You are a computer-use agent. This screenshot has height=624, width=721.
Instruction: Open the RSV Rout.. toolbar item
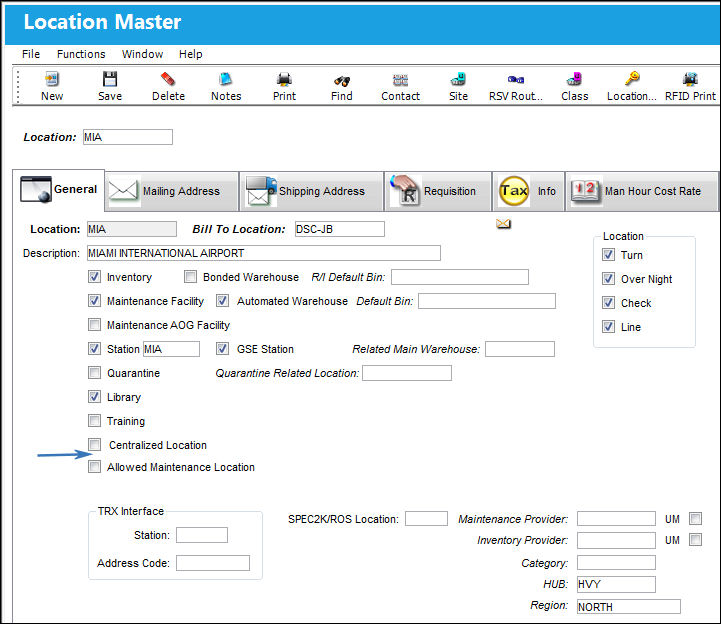pos(516,86)
